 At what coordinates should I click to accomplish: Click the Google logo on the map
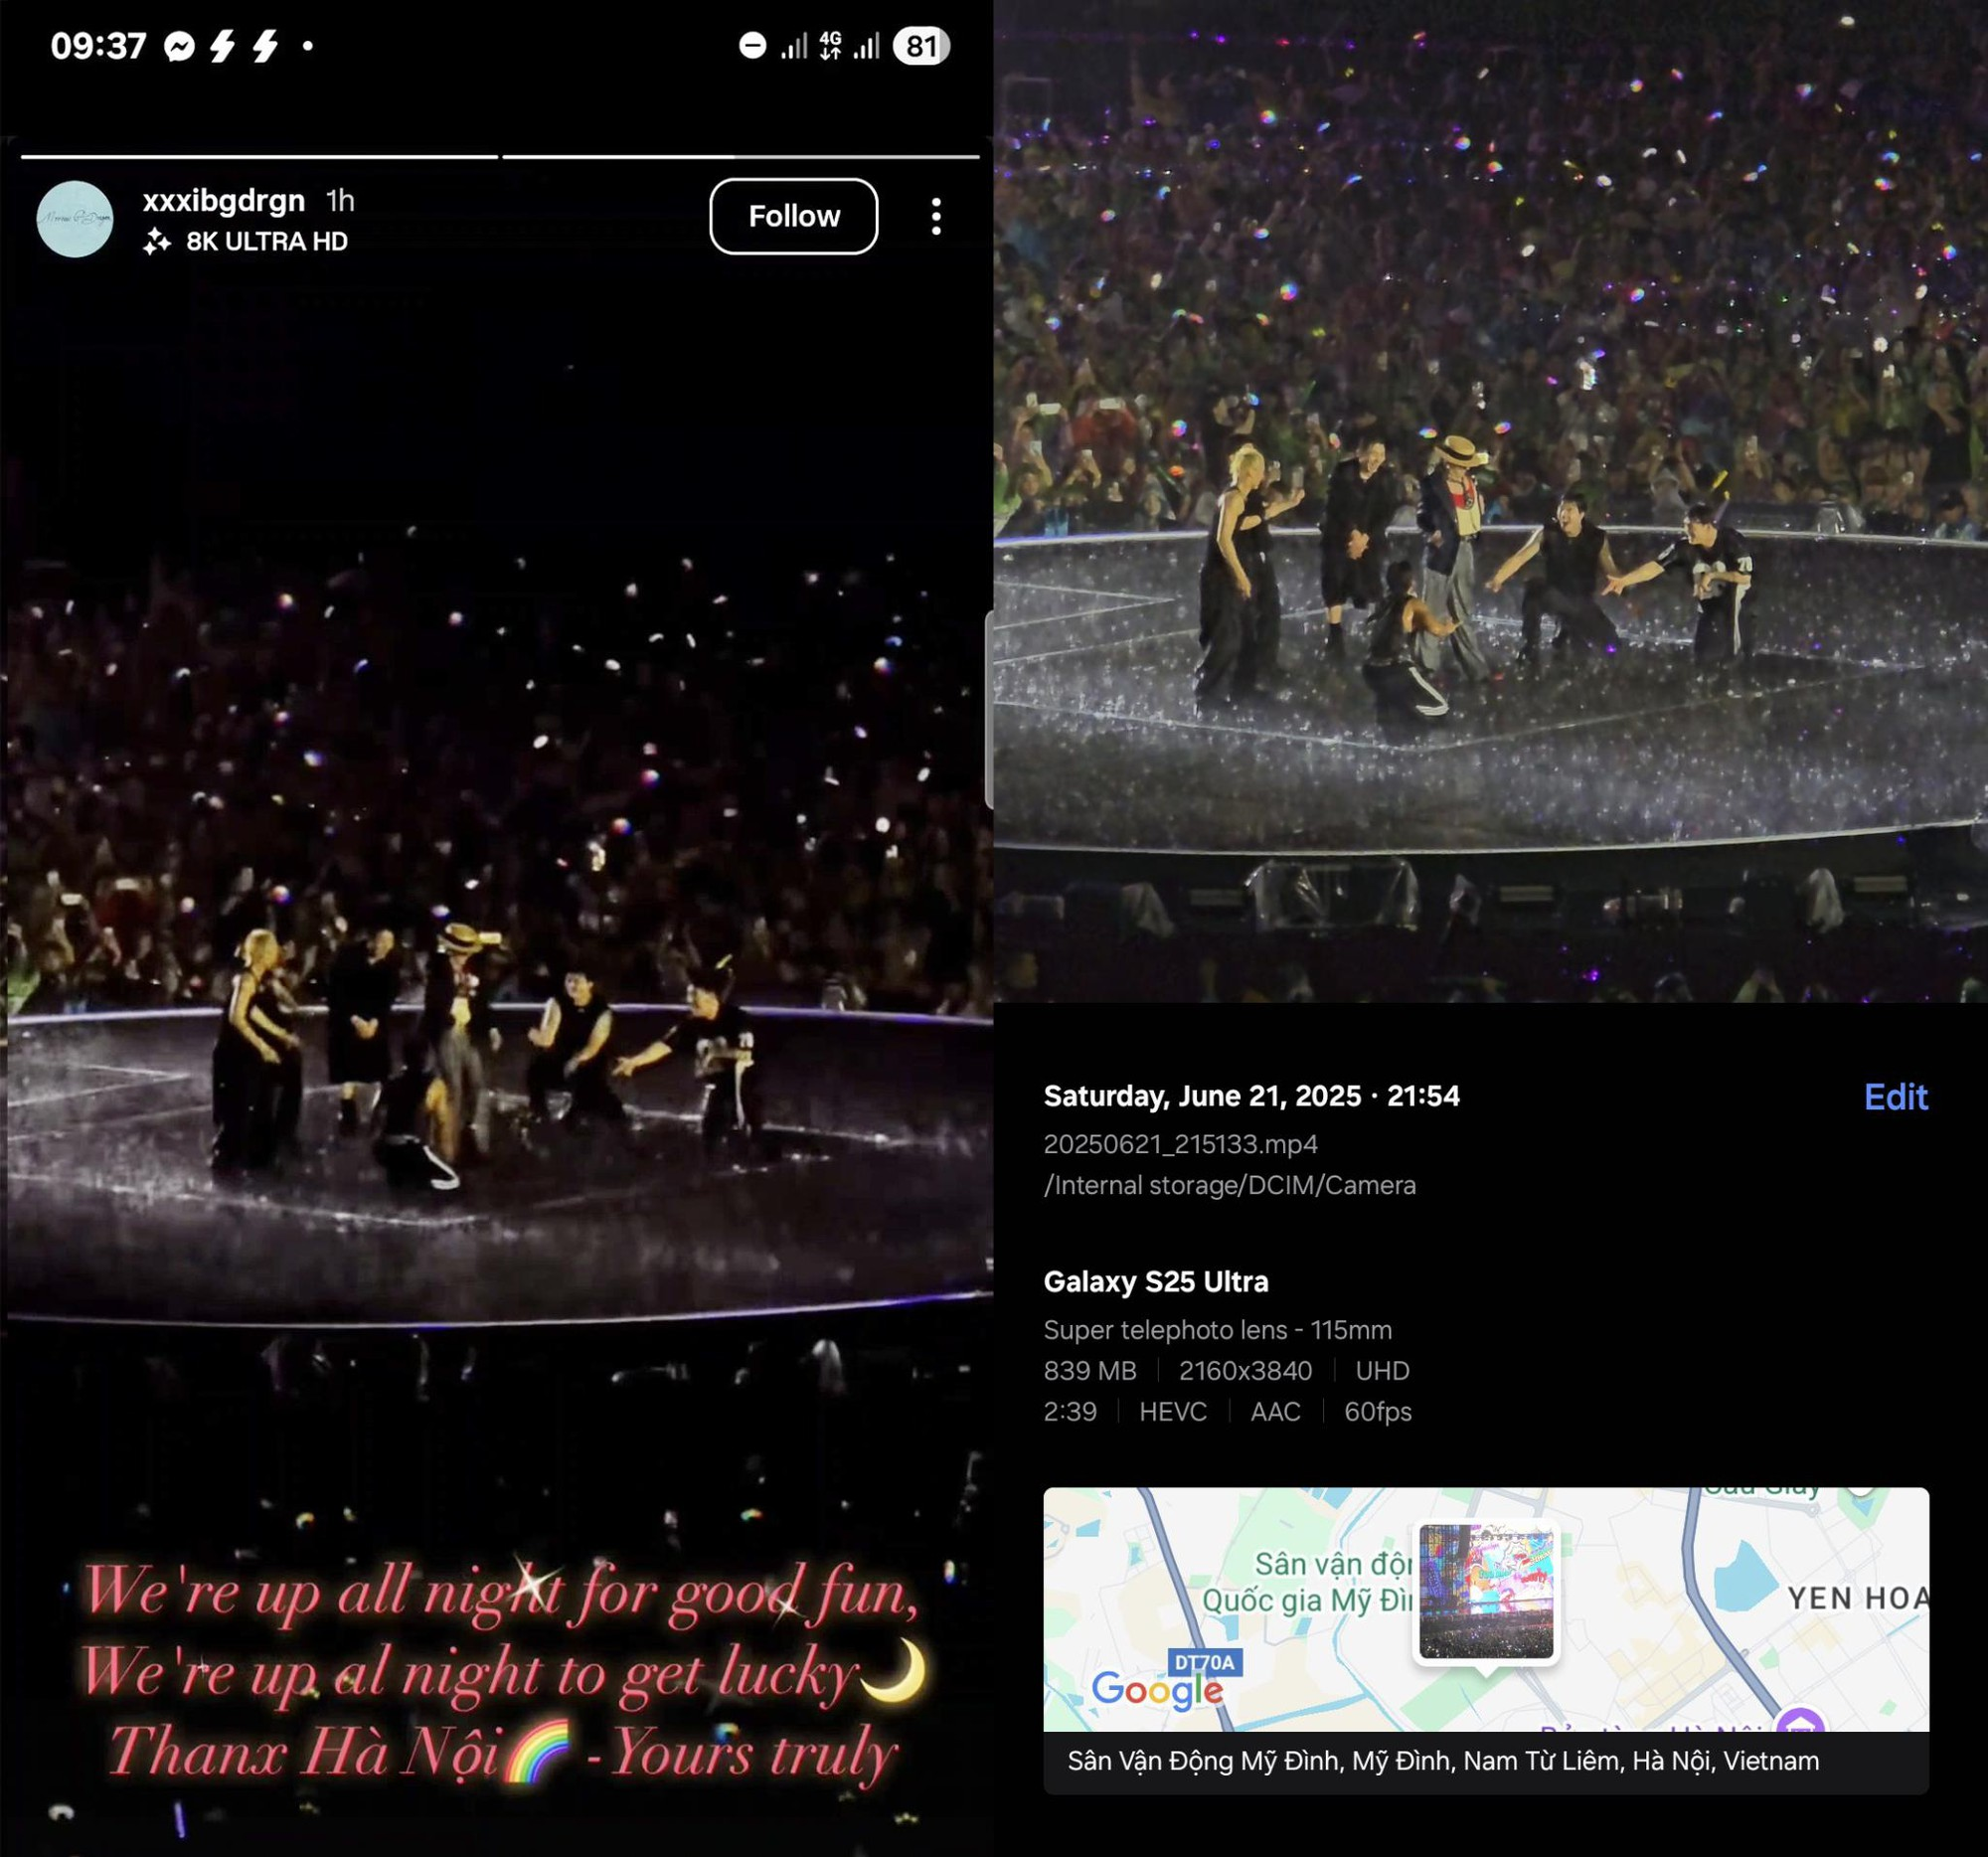tap(1157, 1691)
